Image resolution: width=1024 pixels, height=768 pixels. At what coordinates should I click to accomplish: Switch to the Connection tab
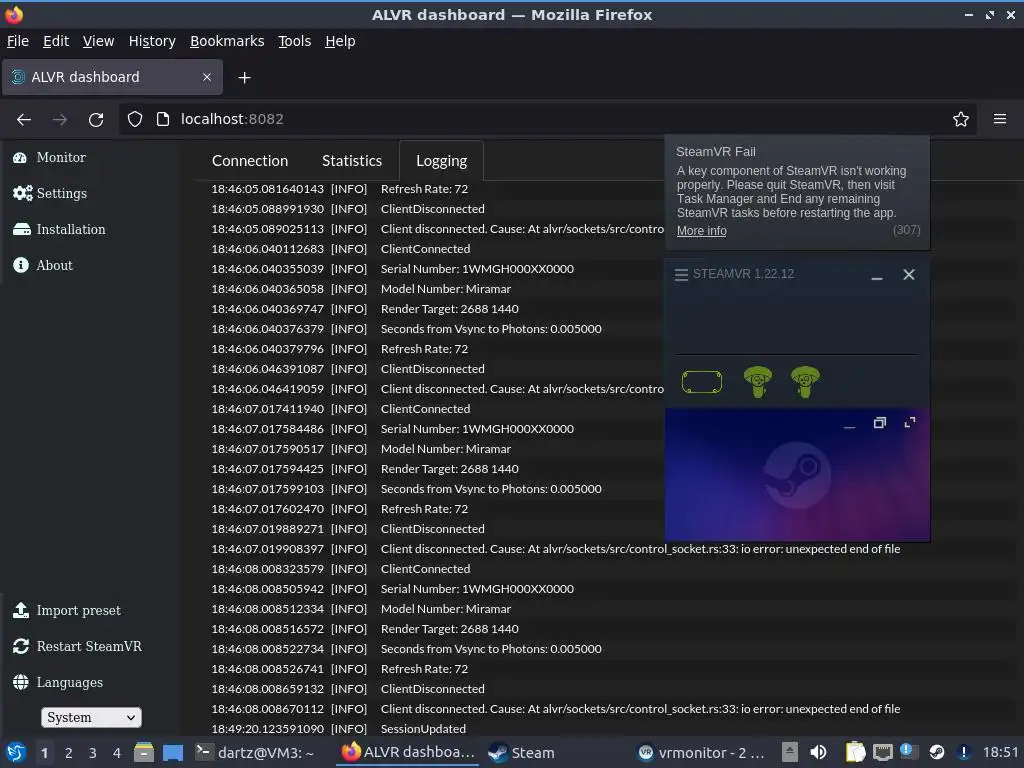(249, 161)
